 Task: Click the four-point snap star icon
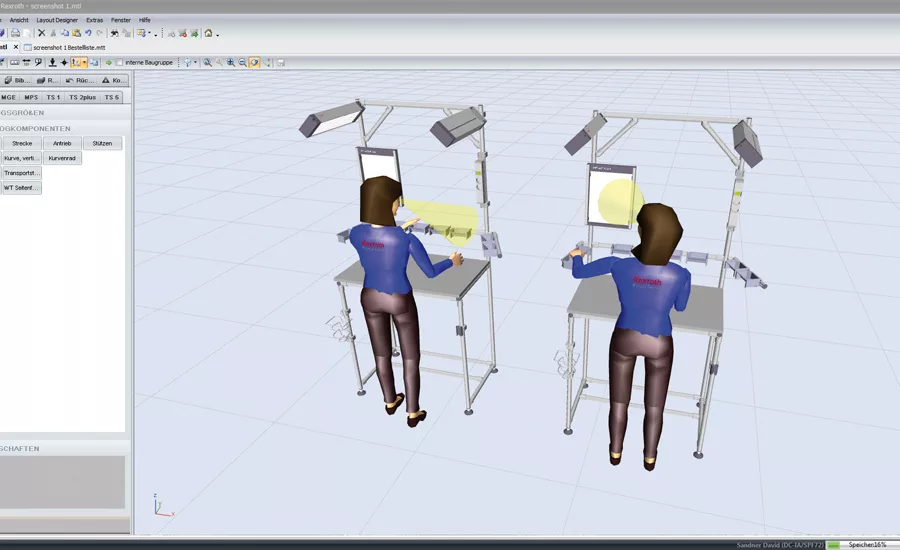pyautogui.click(x=64, y=63)
